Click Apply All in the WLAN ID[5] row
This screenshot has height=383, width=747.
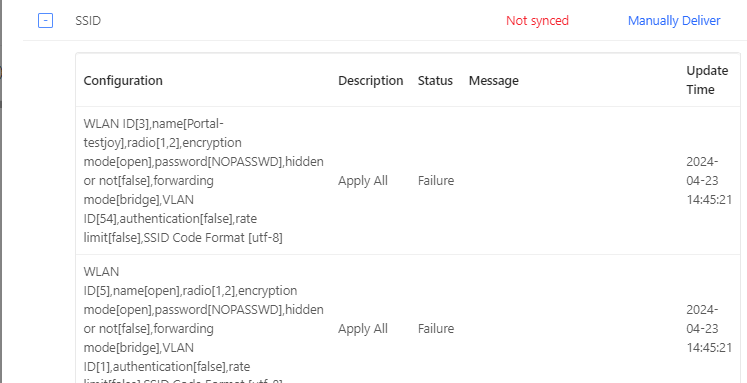pos(363,328)
